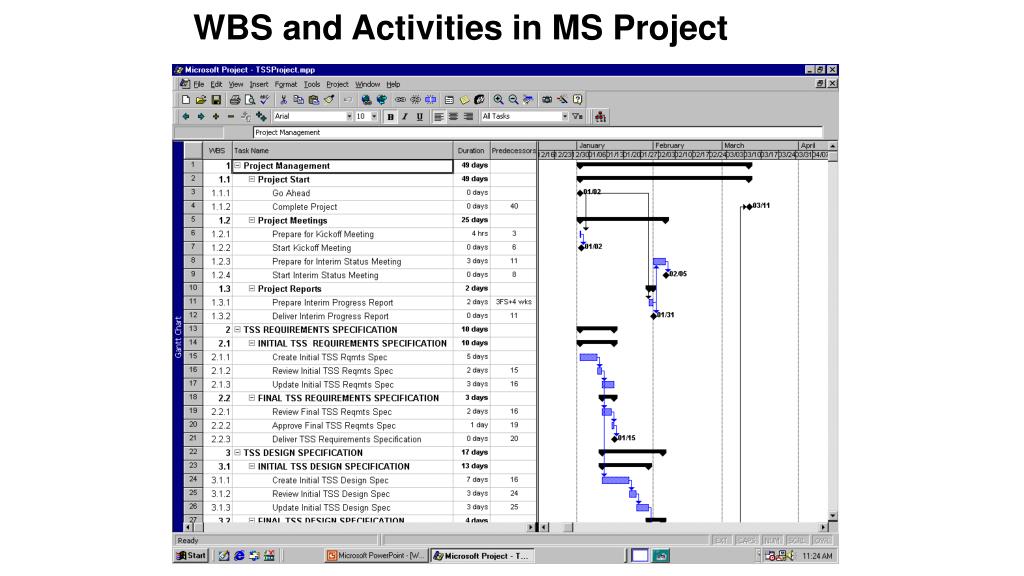Open the Format menu
Image resolution: width=1024 pixels, height=576 pixels.
(x=285, y=84)
